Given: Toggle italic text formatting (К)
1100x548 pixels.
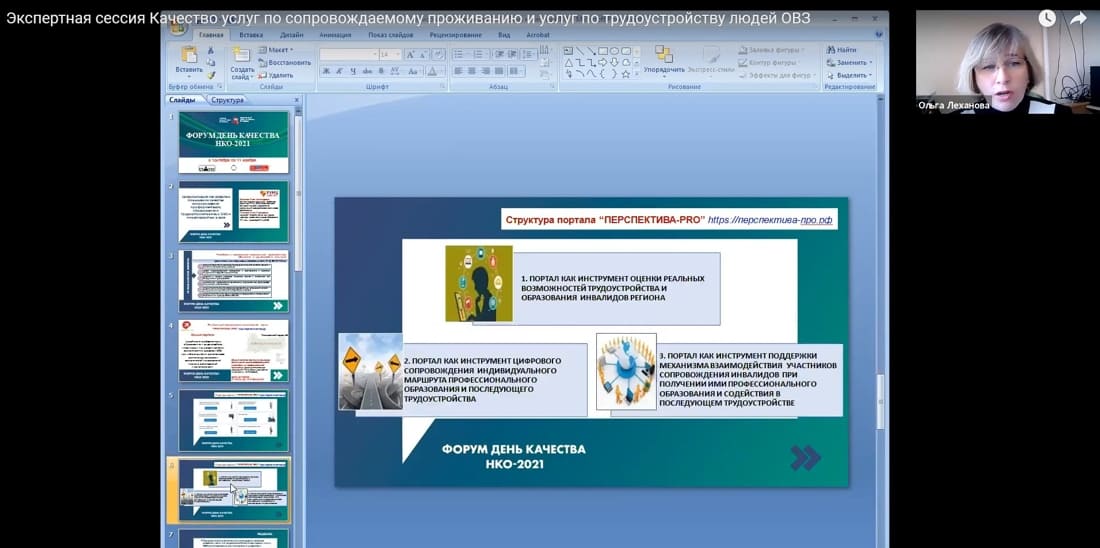Looking at the screenshot, I should pos(339,71).
